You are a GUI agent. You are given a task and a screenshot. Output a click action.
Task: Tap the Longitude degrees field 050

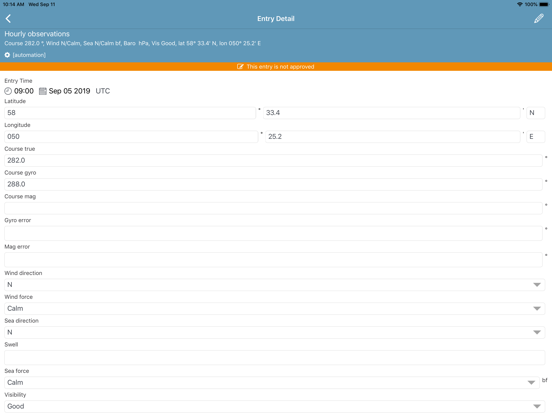[131, 137]
